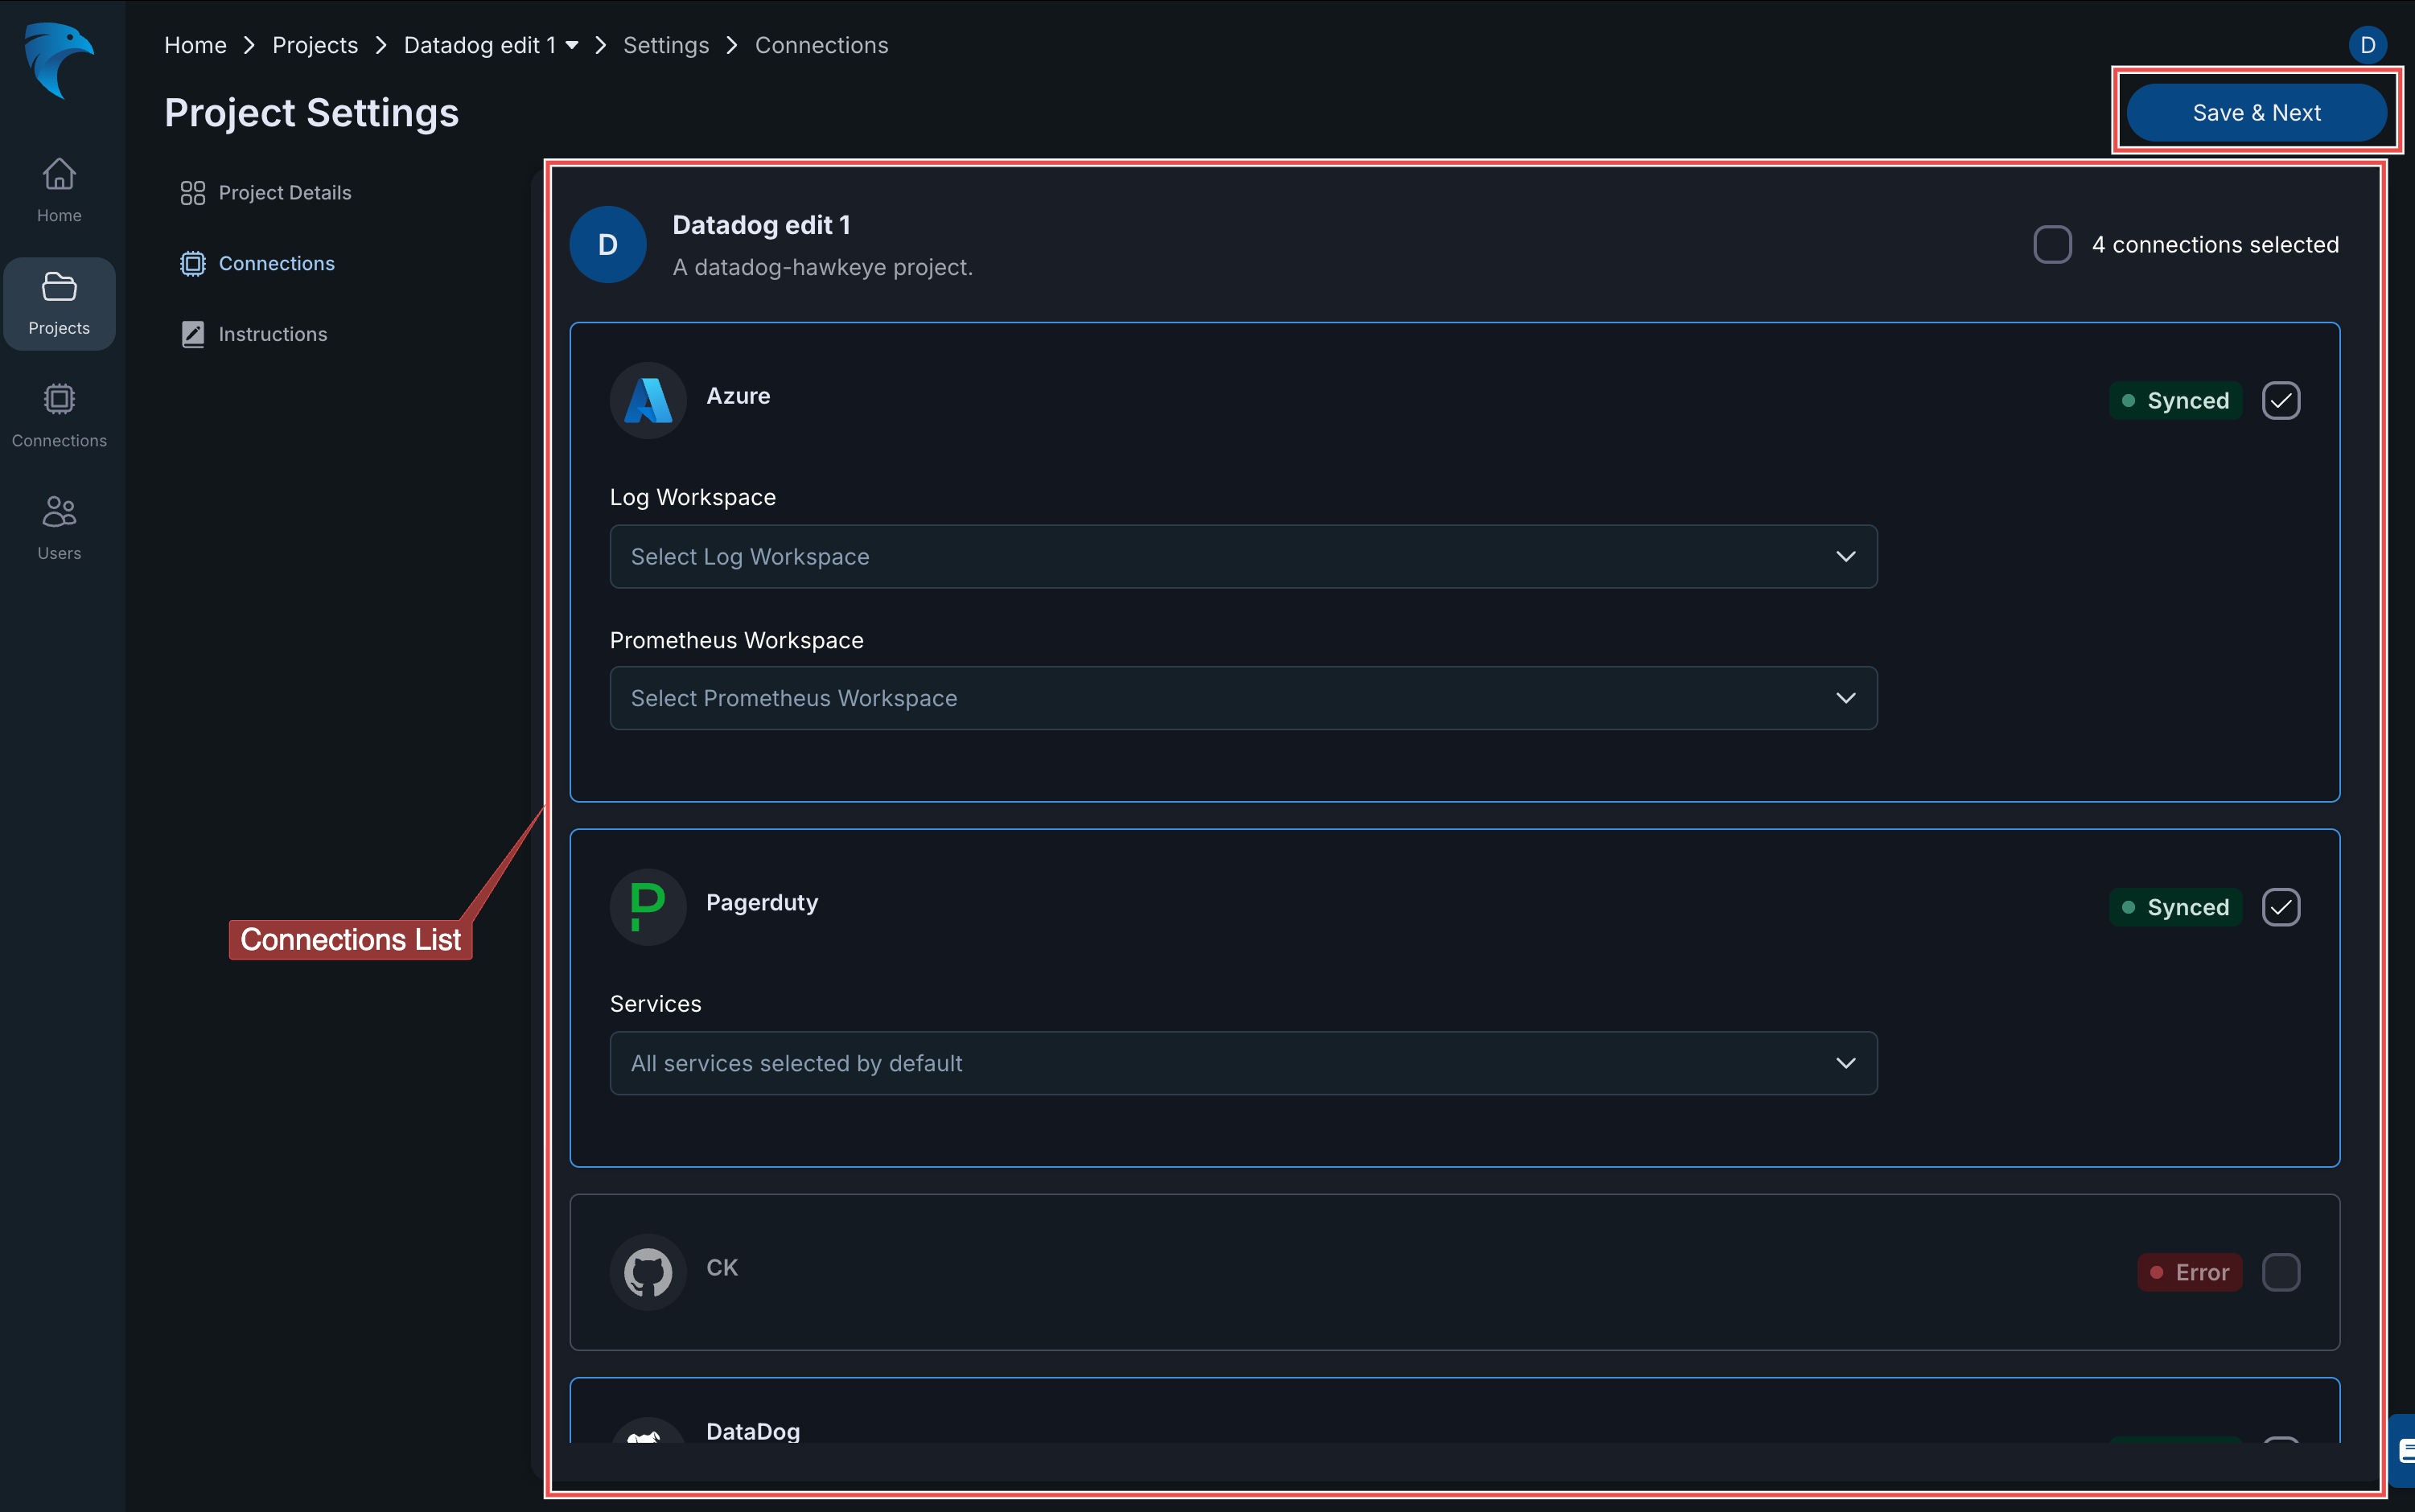Toggle the 4 connections selected checkbox

coord(2052,244)
